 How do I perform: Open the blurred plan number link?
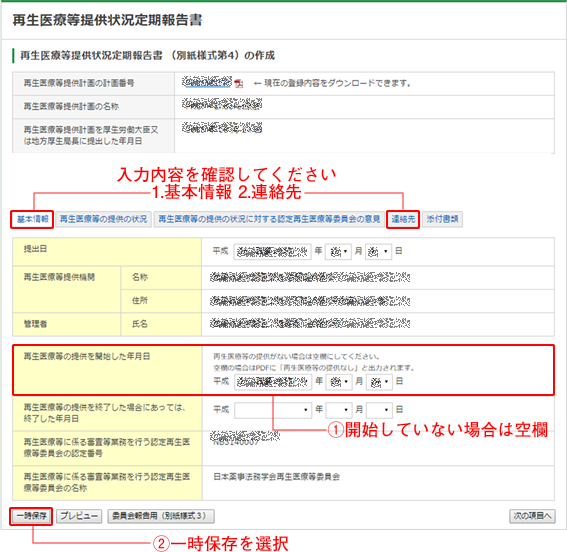pos(207,82)
